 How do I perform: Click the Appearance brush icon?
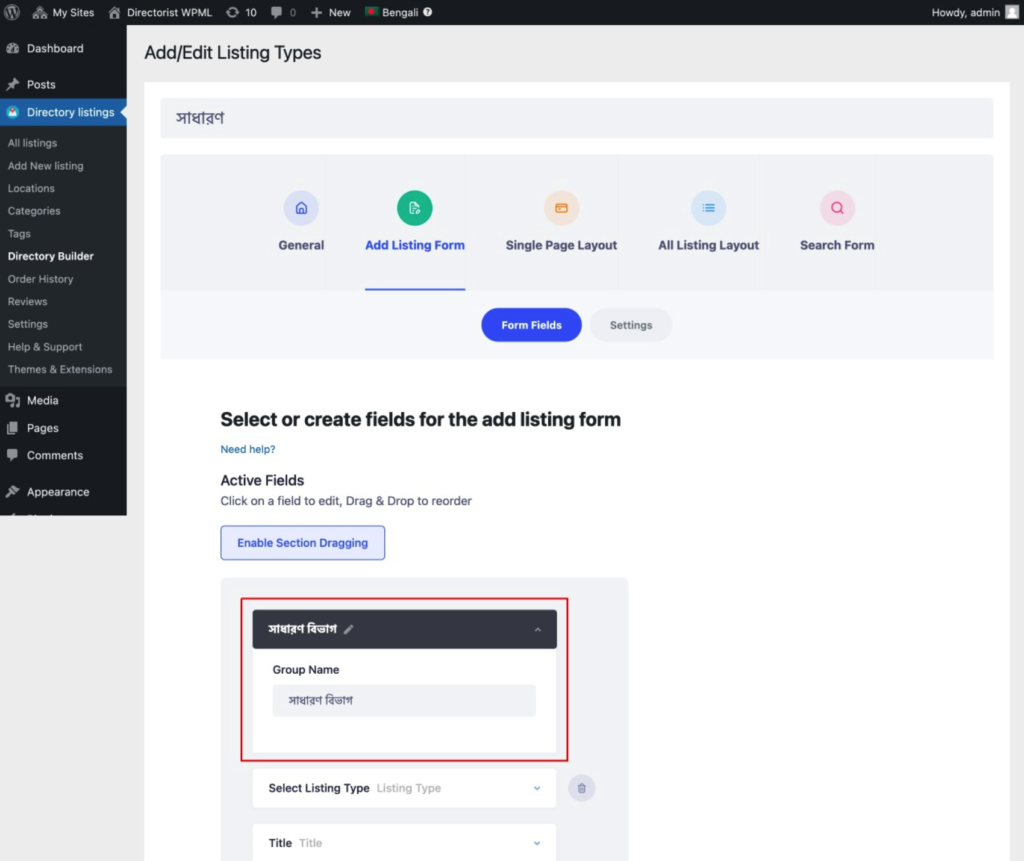pyautogui.click(x=12, y=492)
